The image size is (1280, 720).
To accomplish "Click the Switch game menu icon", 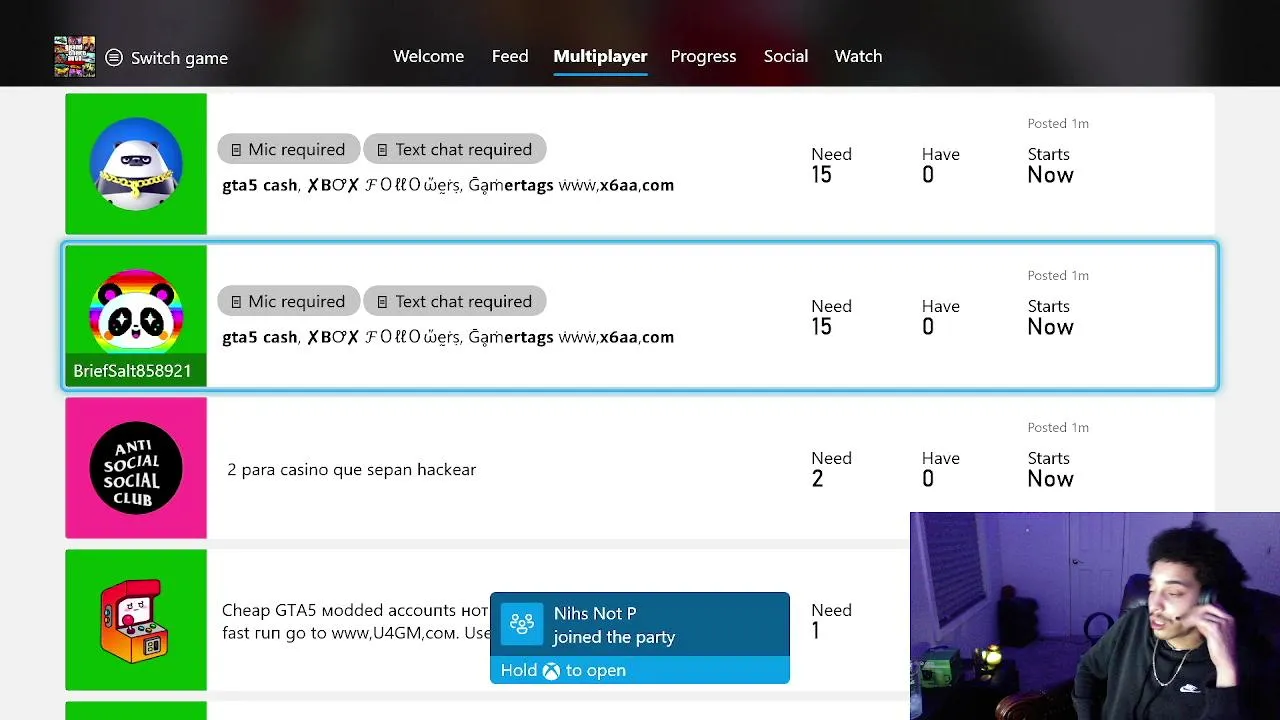I will pos(114,58).
